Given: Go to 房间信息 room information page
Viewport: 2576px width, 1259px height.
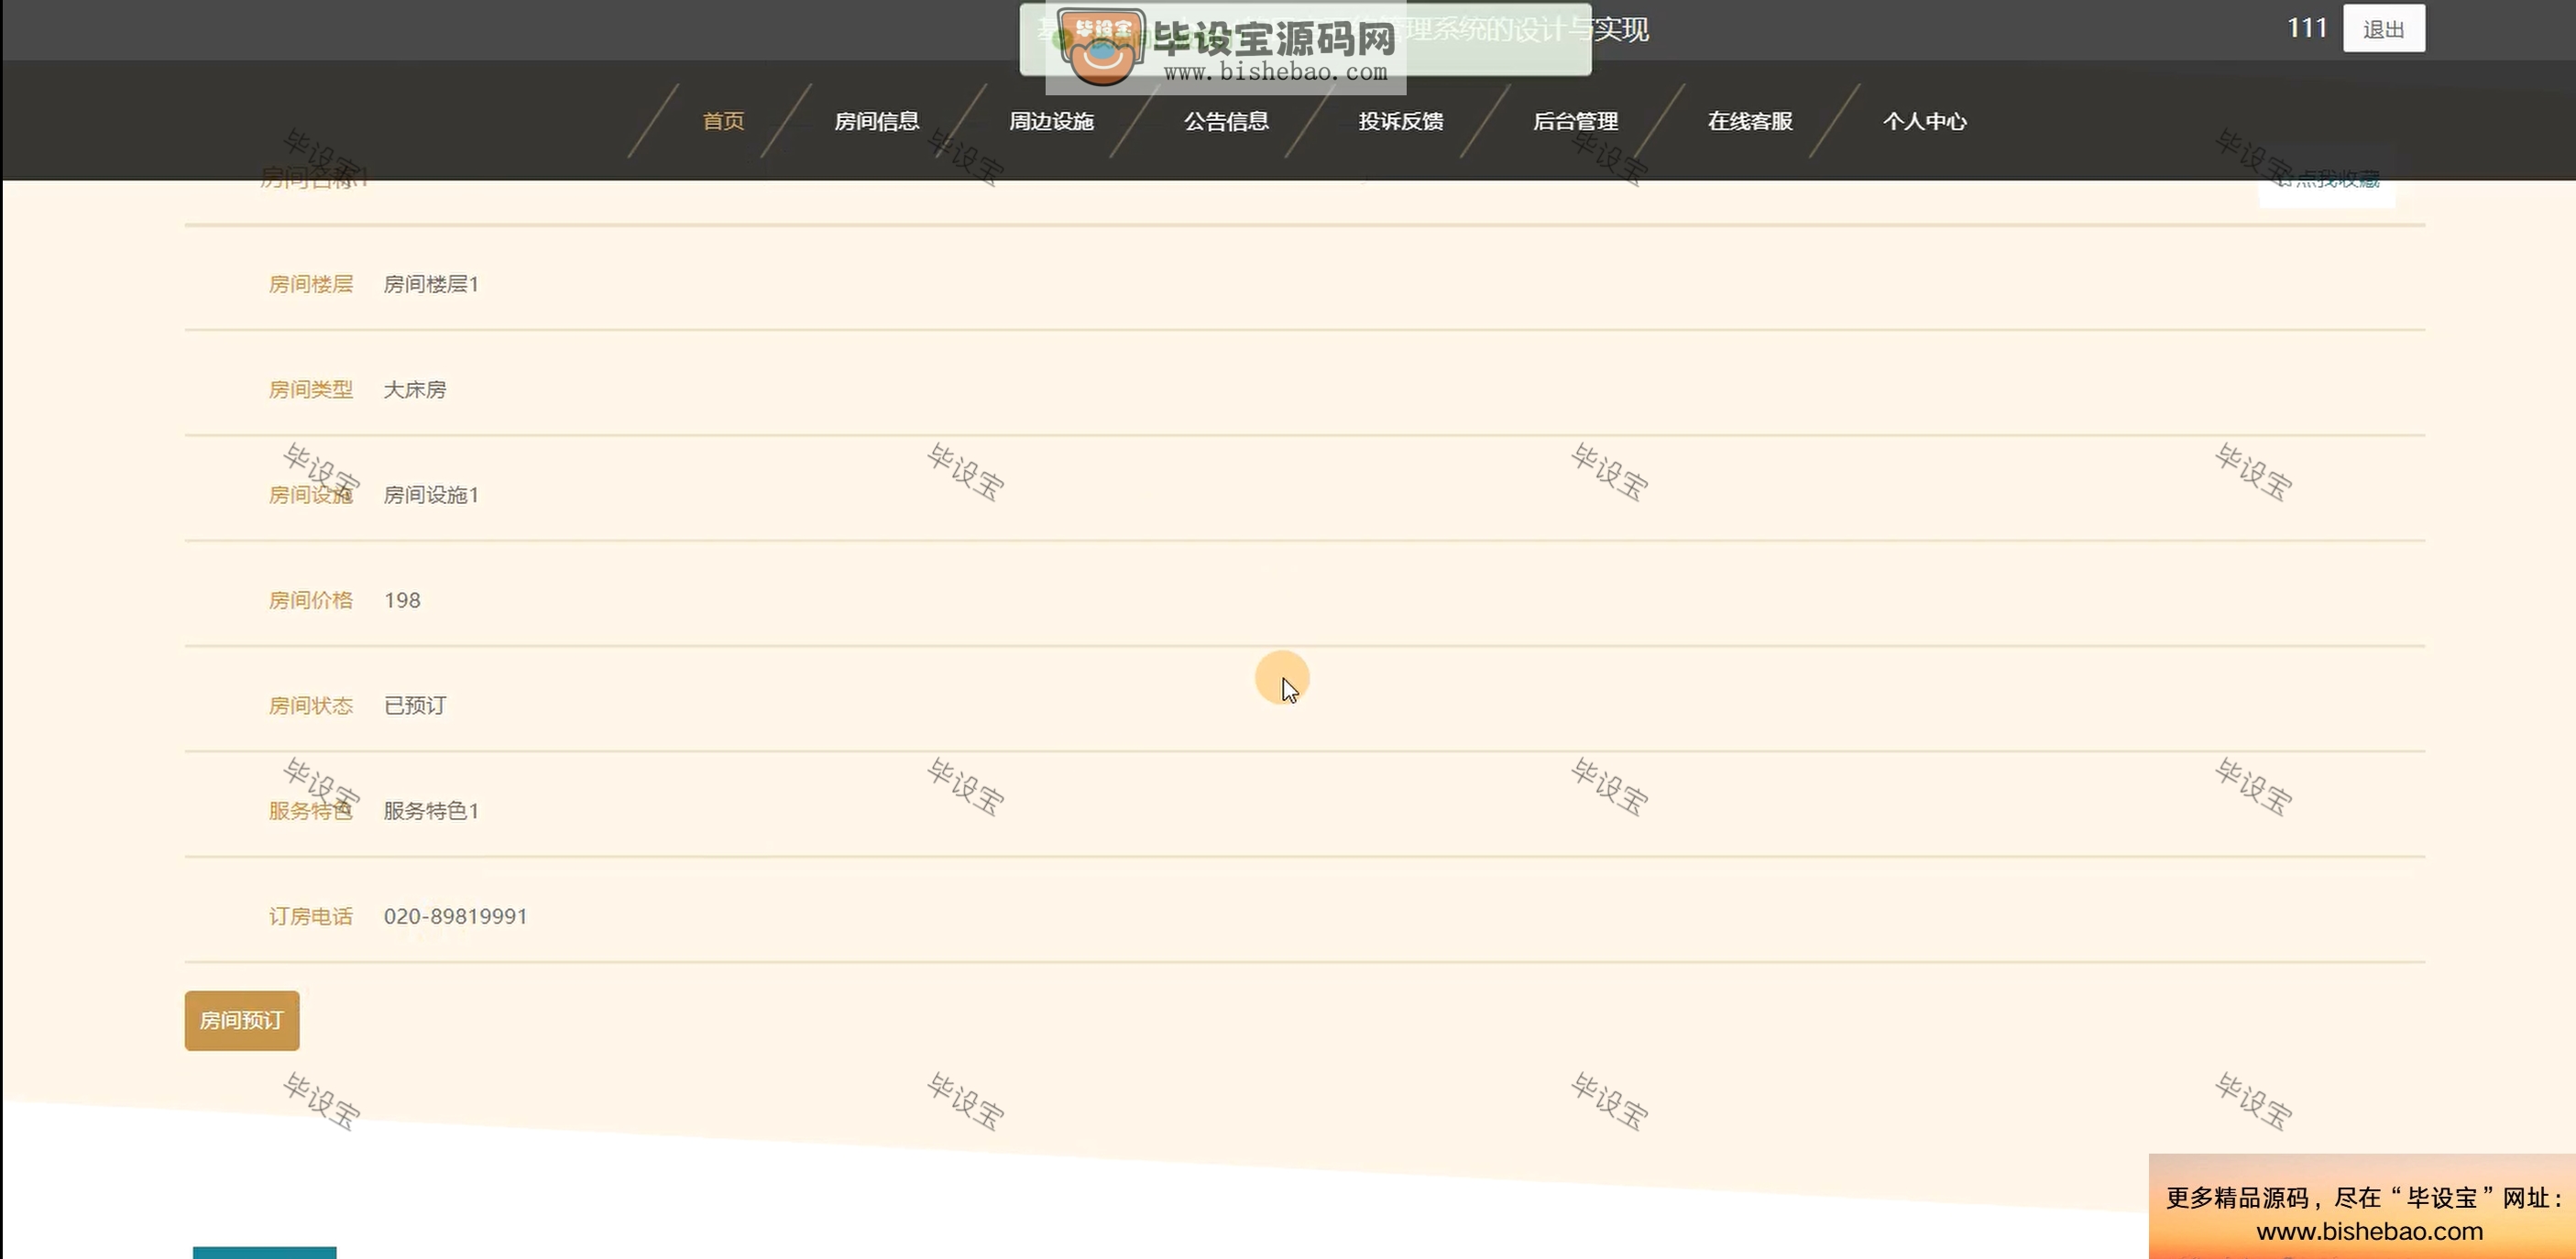Looking at the screenshot, I should (x=876, y=121).
